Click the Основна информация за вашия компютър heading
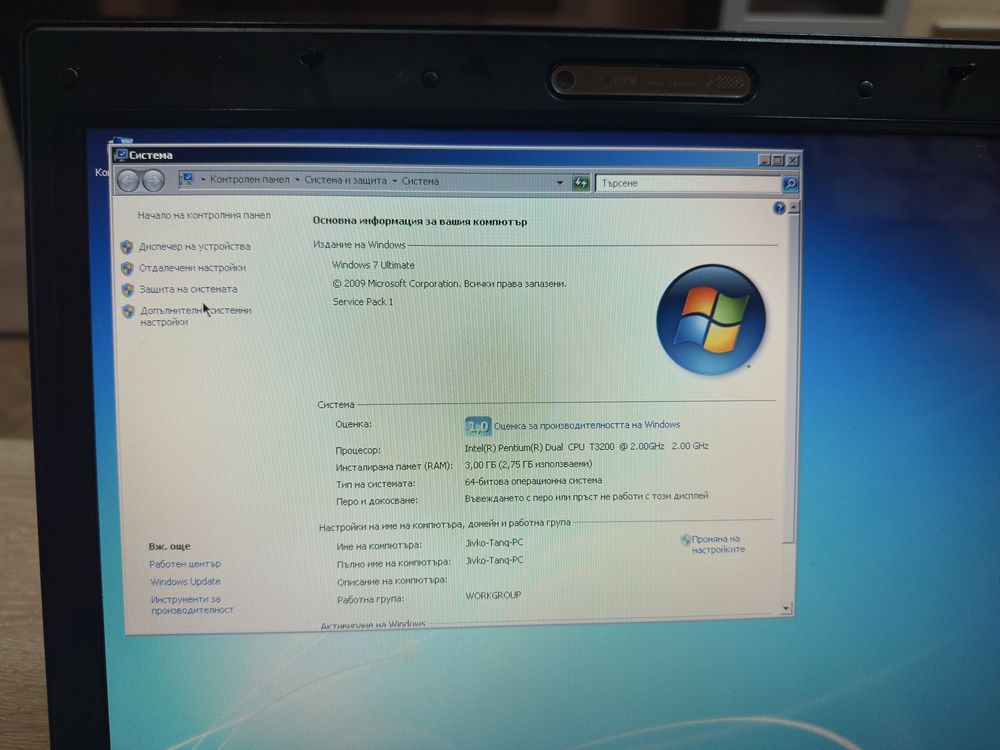This screenshot has height=750, width=1000. [420, 222]
